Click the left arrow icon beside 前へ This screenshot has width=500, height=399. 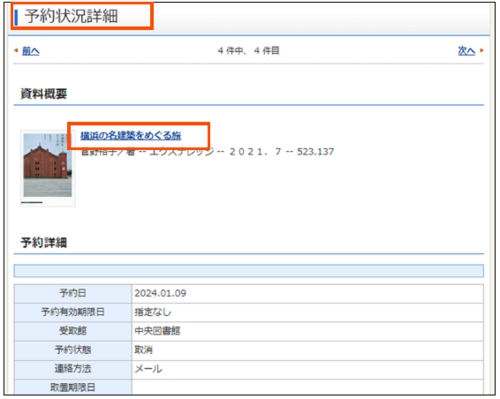(x=16, y=51)
